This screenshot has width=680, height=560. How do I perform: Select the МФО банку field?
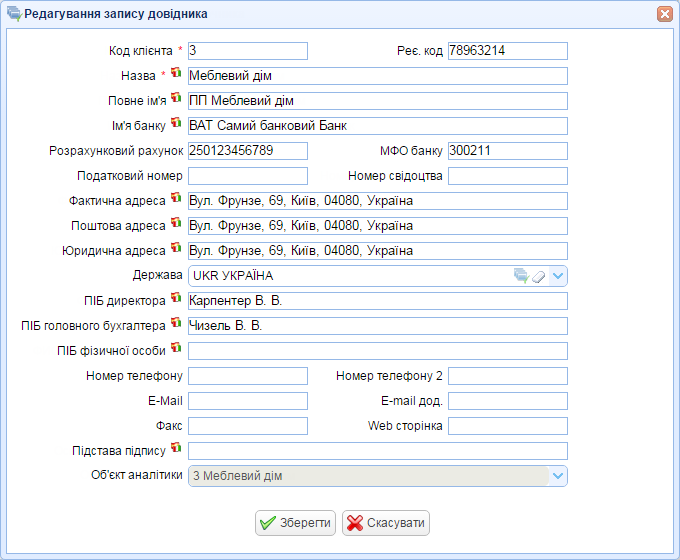[508, 151]
